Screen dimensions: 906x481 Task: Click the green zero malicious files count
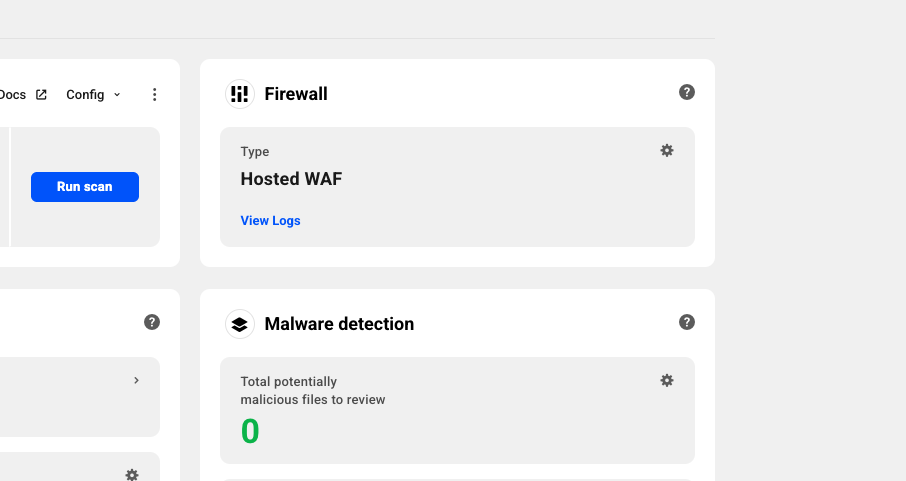(x=250, y=432)
